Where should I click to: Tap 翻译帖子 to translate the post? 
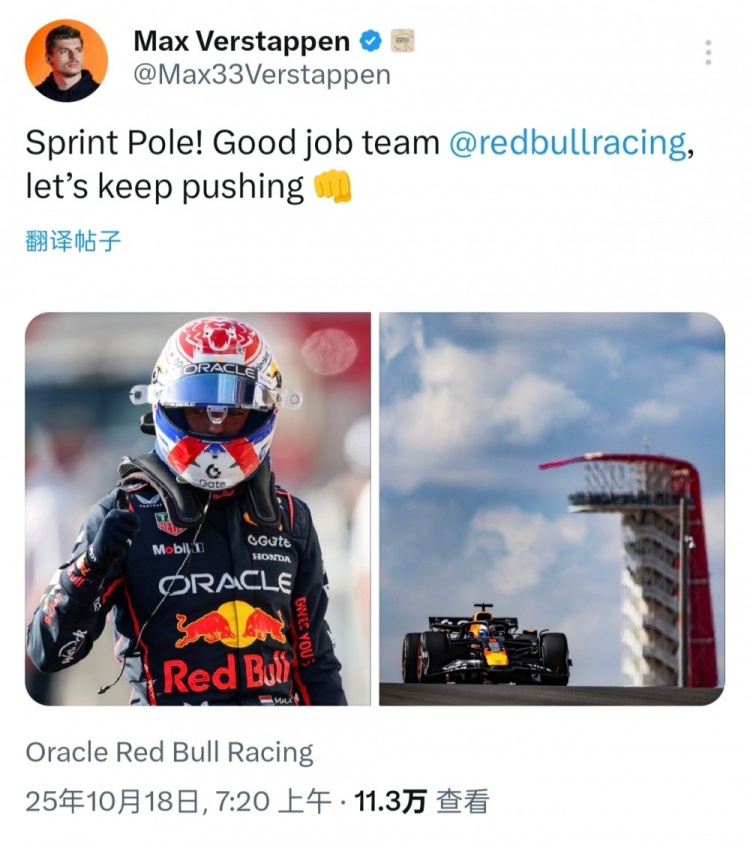point(73,241)
